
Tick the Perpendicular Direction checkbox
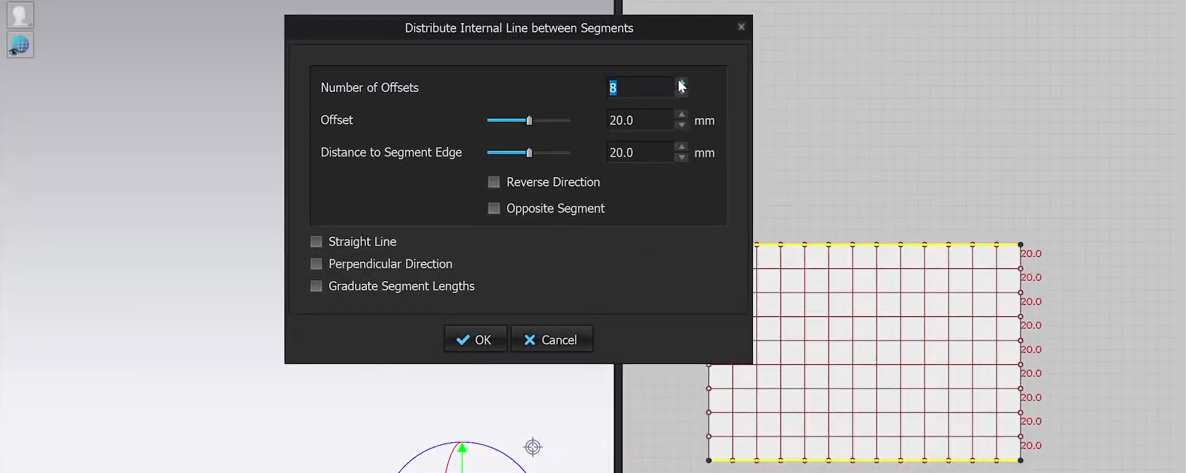tap(316, 264)
